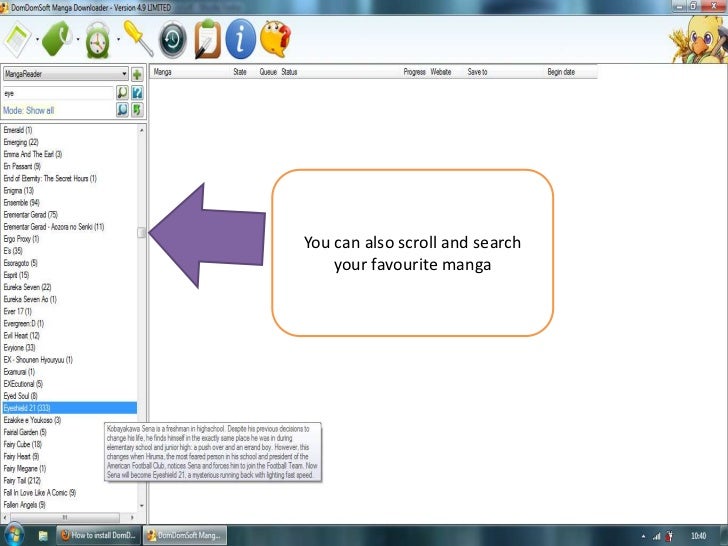Viewport: 728px width, 546px height.
Task: Open Windows Explorer from taskbar
Action: pos(43,536)
